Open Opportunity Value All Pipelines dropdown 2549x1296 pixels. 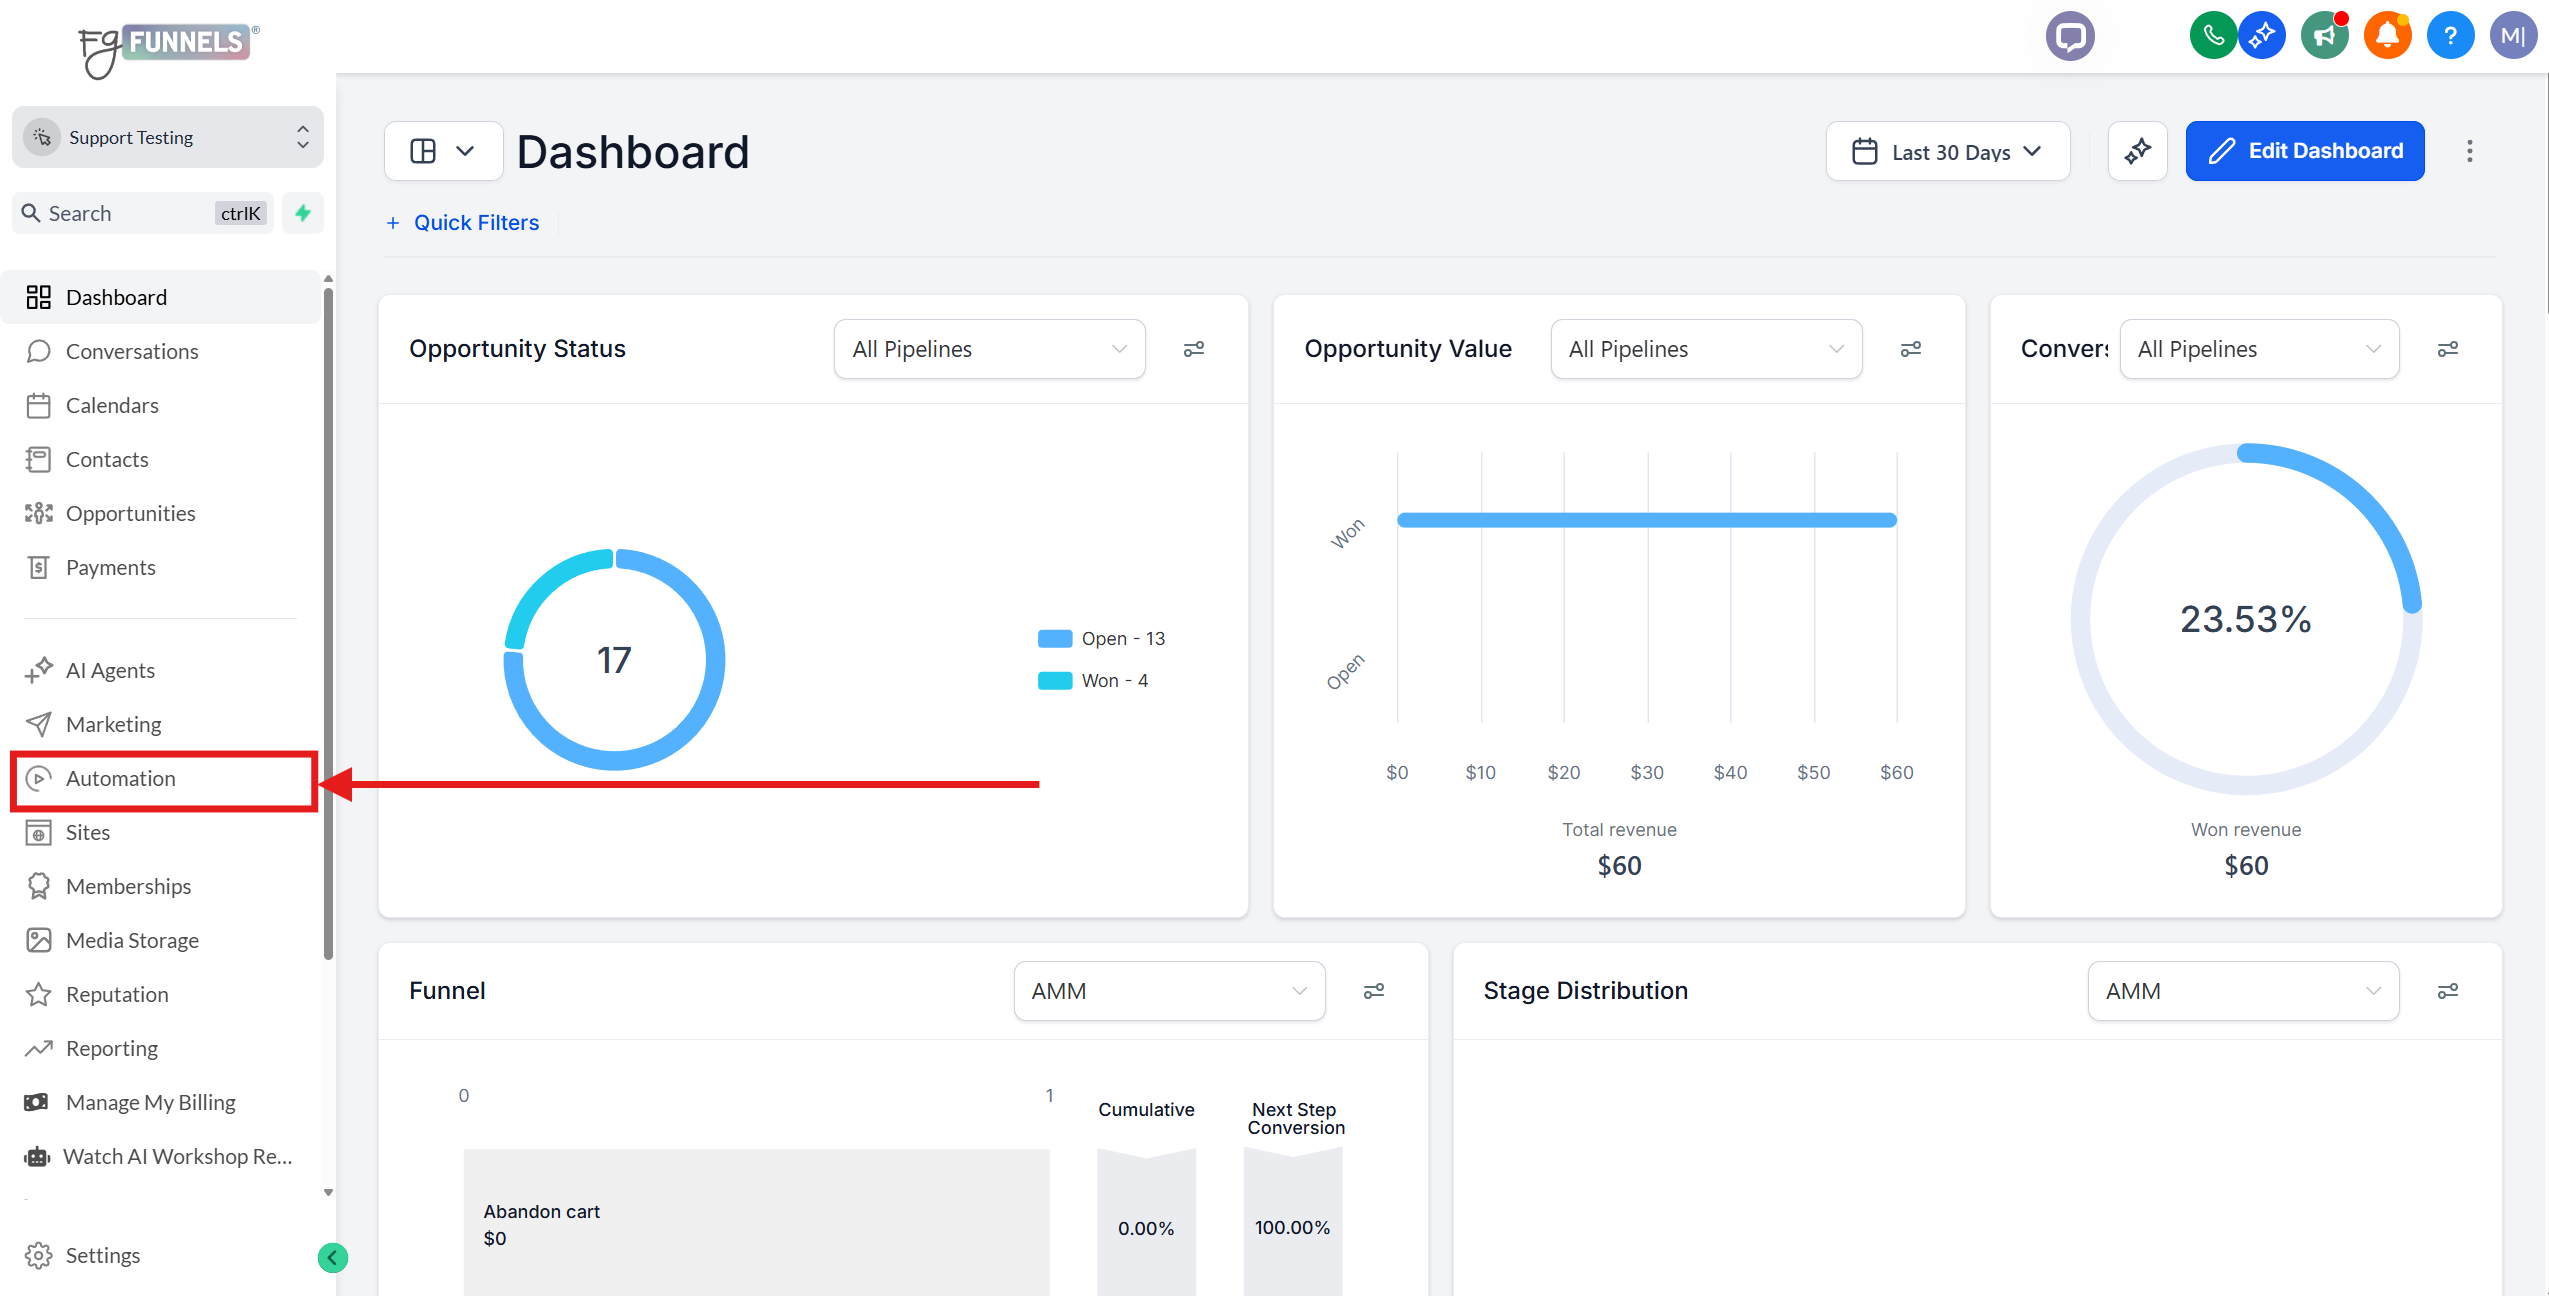pos(1705,349)
